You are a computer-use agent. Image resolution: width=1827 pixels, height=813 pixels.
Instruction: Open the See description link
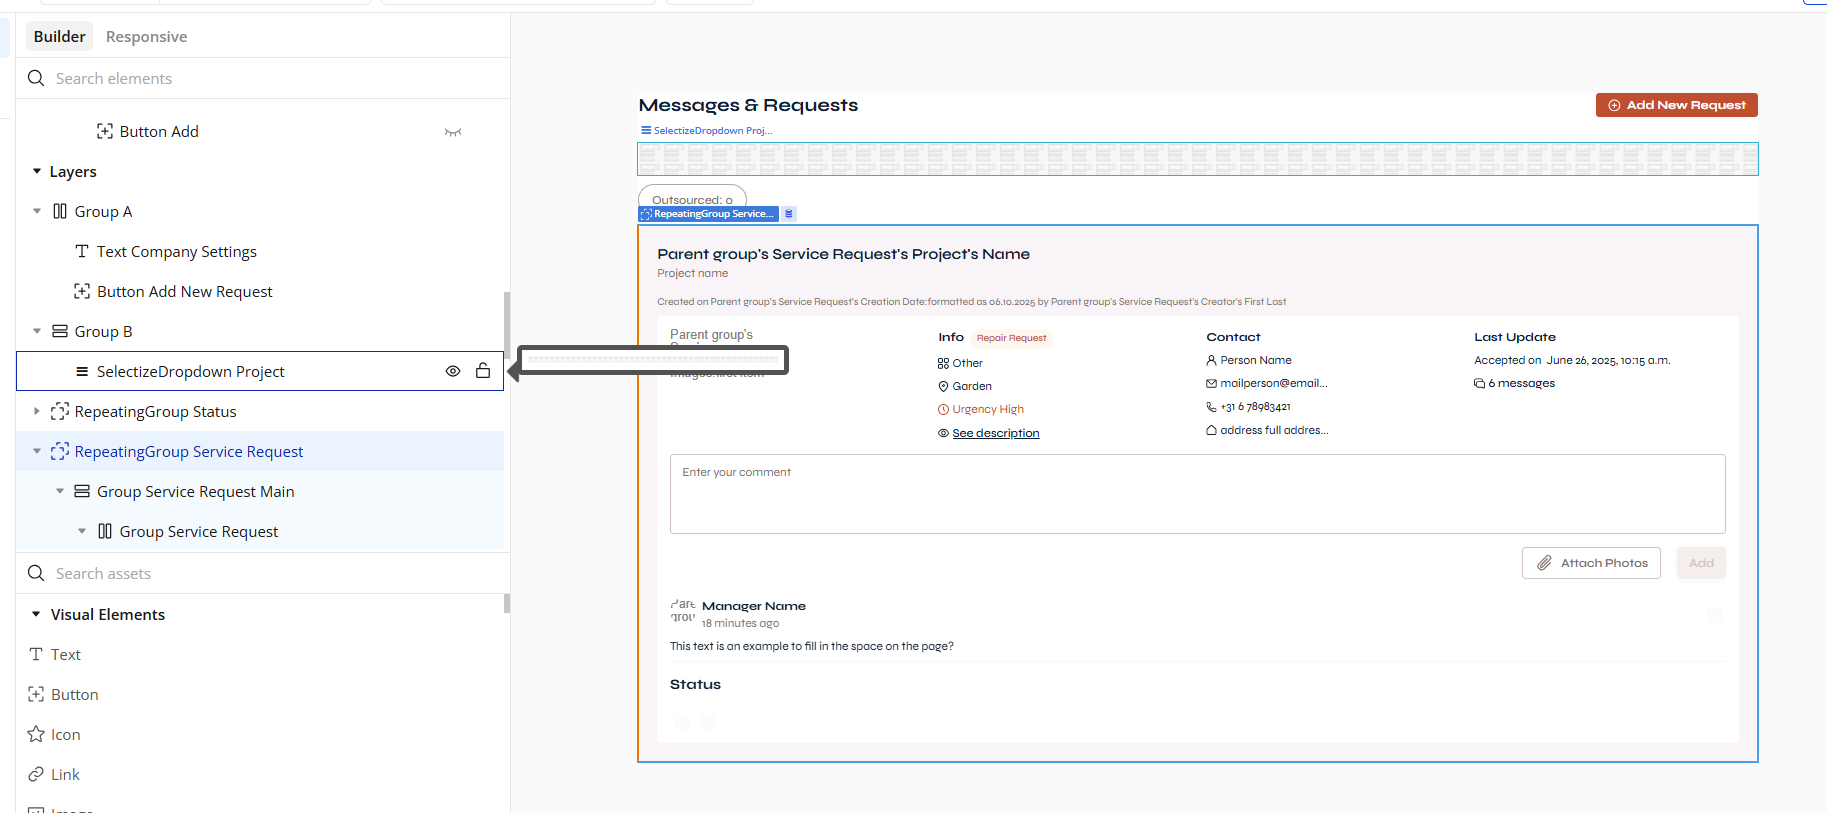click(995, 433)
